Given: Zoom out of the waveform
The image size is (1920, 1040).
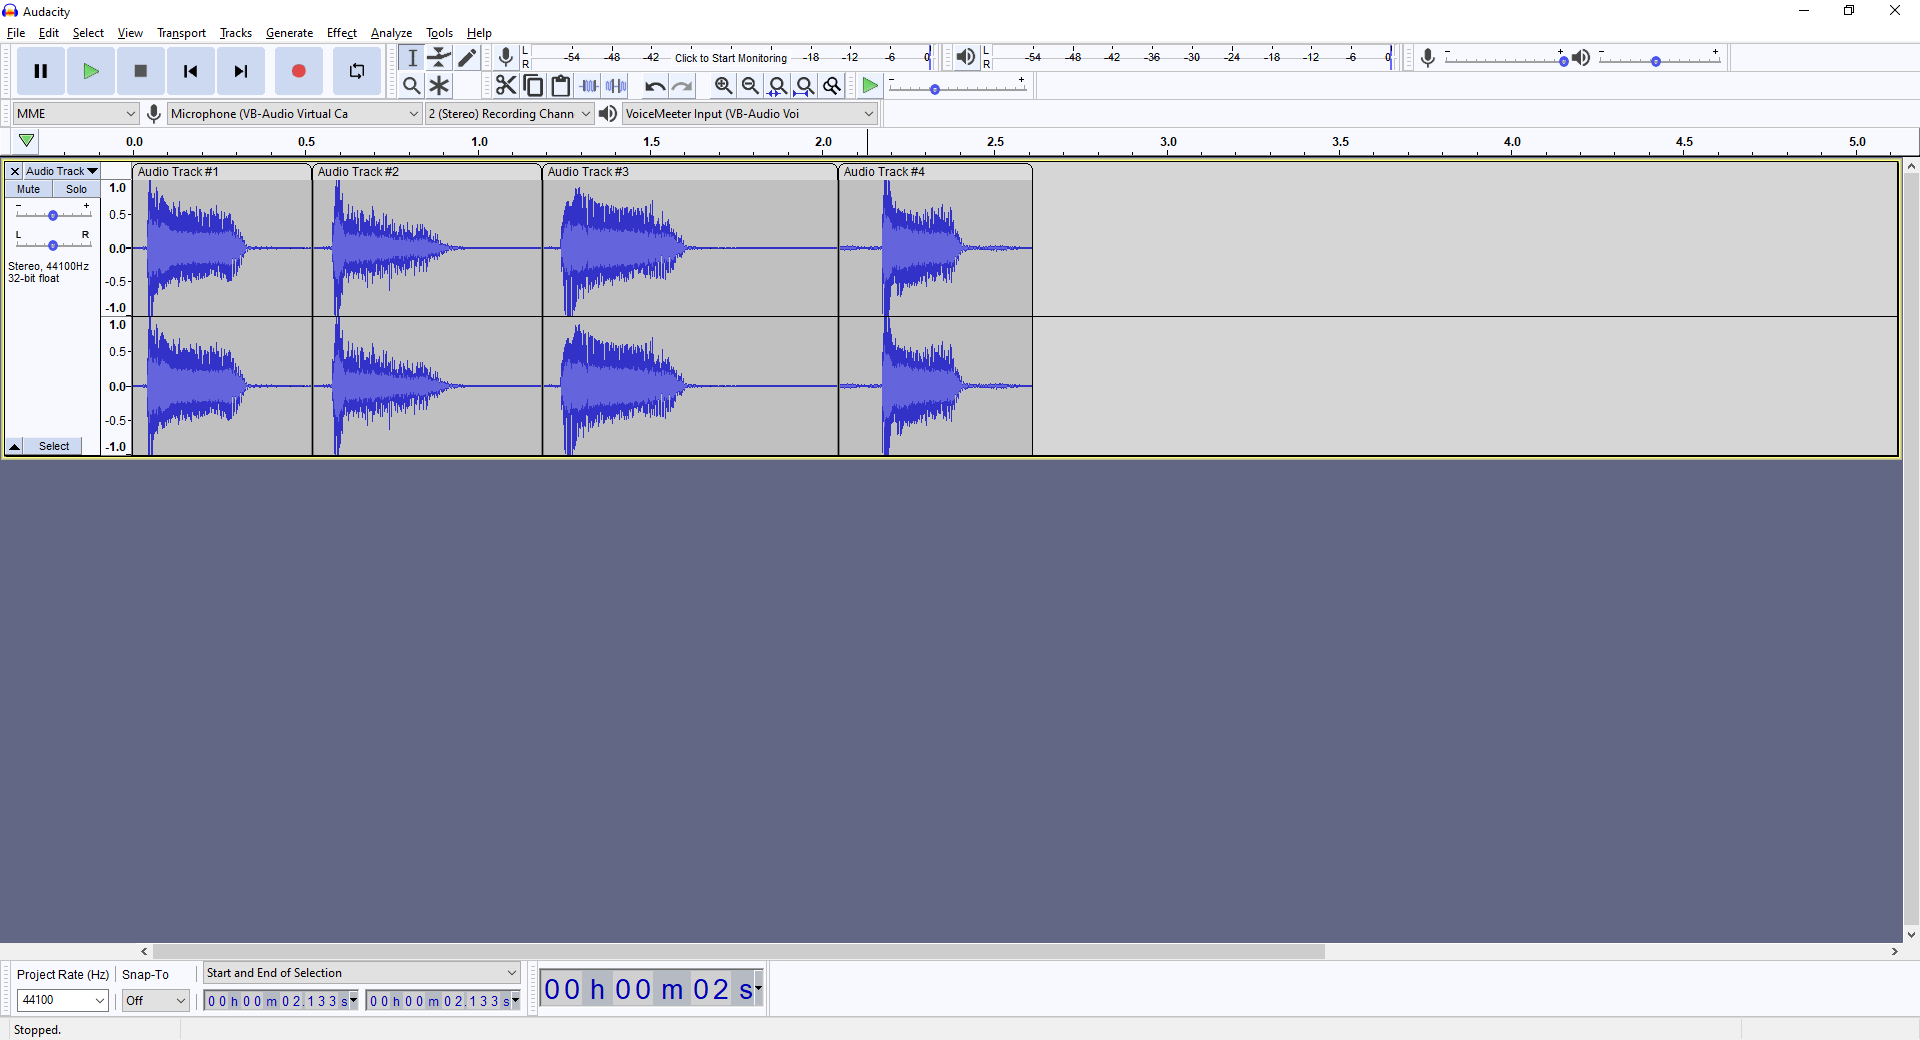Looking at the screenshot, I should (x=750, y=86).
